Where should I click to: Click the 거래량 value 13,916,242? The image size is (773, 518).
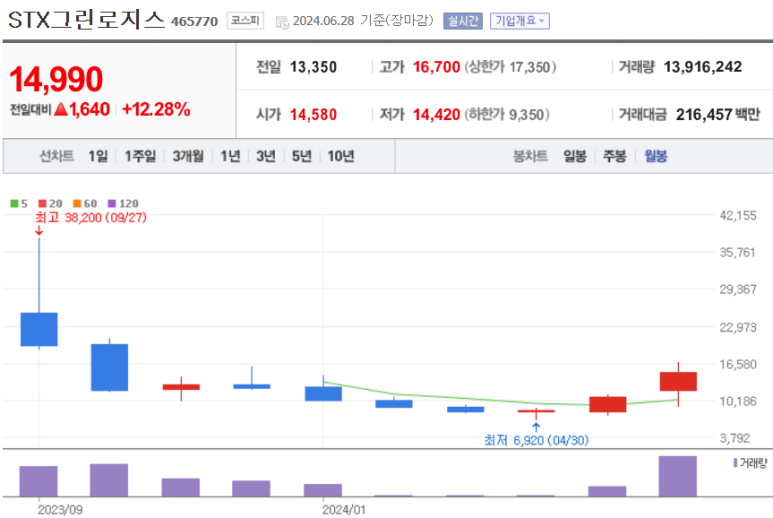click(x=703, y=67)
